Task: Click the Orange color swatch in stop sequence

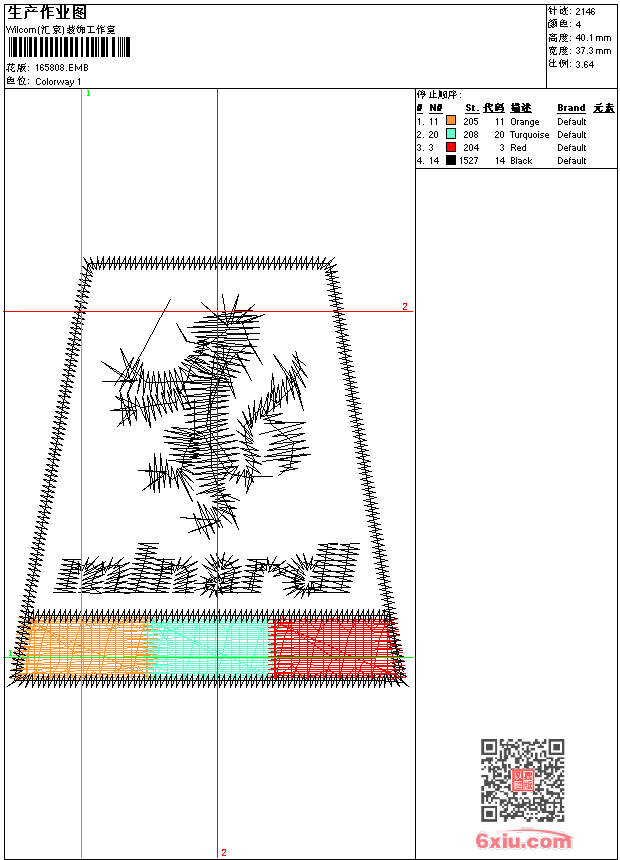Action: coord(450,121)
